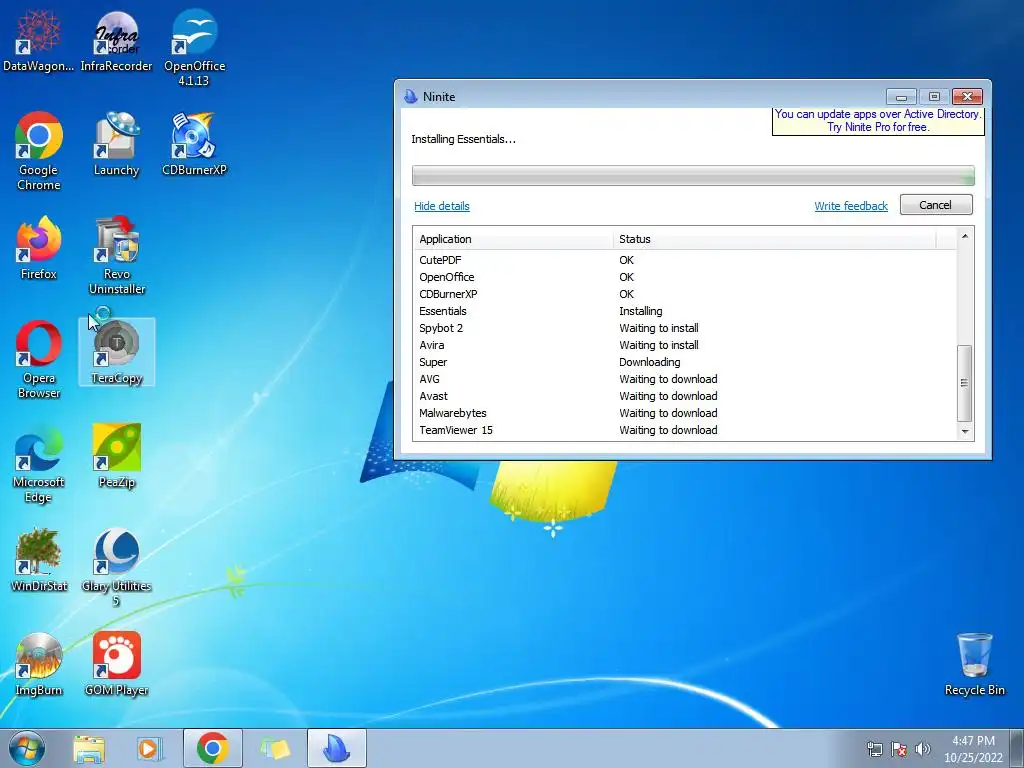Click the details list scrollbar thumb
The height and width of the screenshot is (768, 1024).
pyautogui.click(x=965, y=383)
